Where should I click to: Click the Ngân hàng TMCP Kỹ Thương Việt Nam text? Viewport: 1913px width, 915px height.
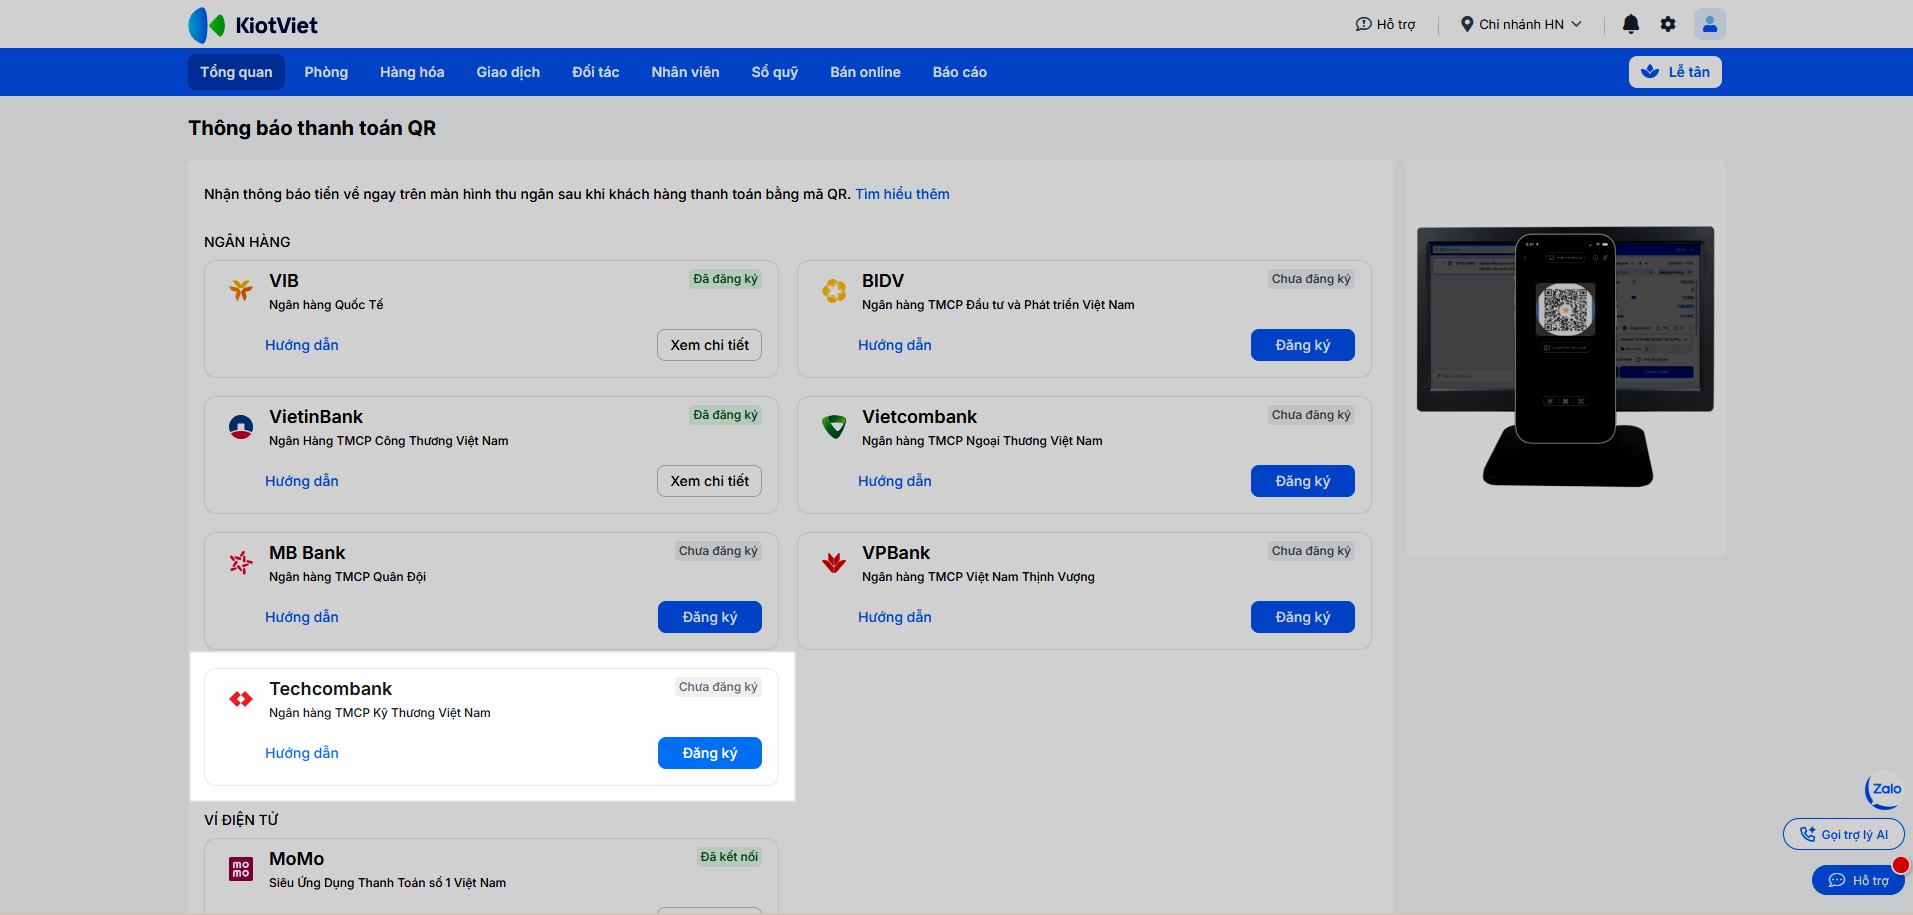380,713
